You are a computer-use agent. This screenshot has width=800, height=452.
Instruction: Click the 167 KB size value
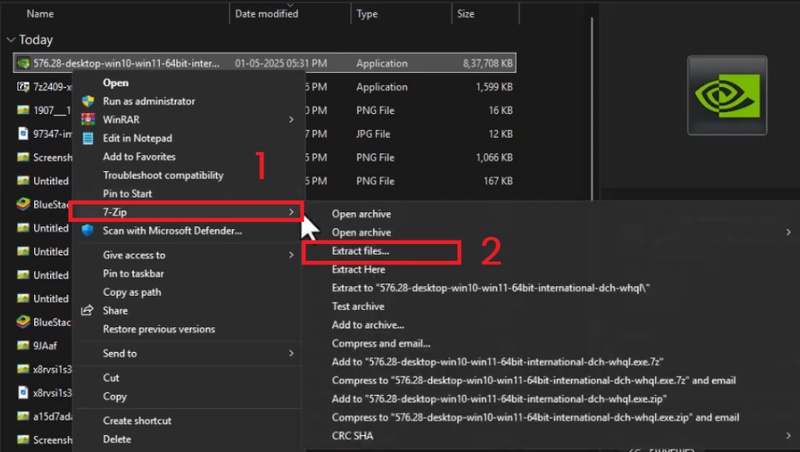tap(498, 181)
